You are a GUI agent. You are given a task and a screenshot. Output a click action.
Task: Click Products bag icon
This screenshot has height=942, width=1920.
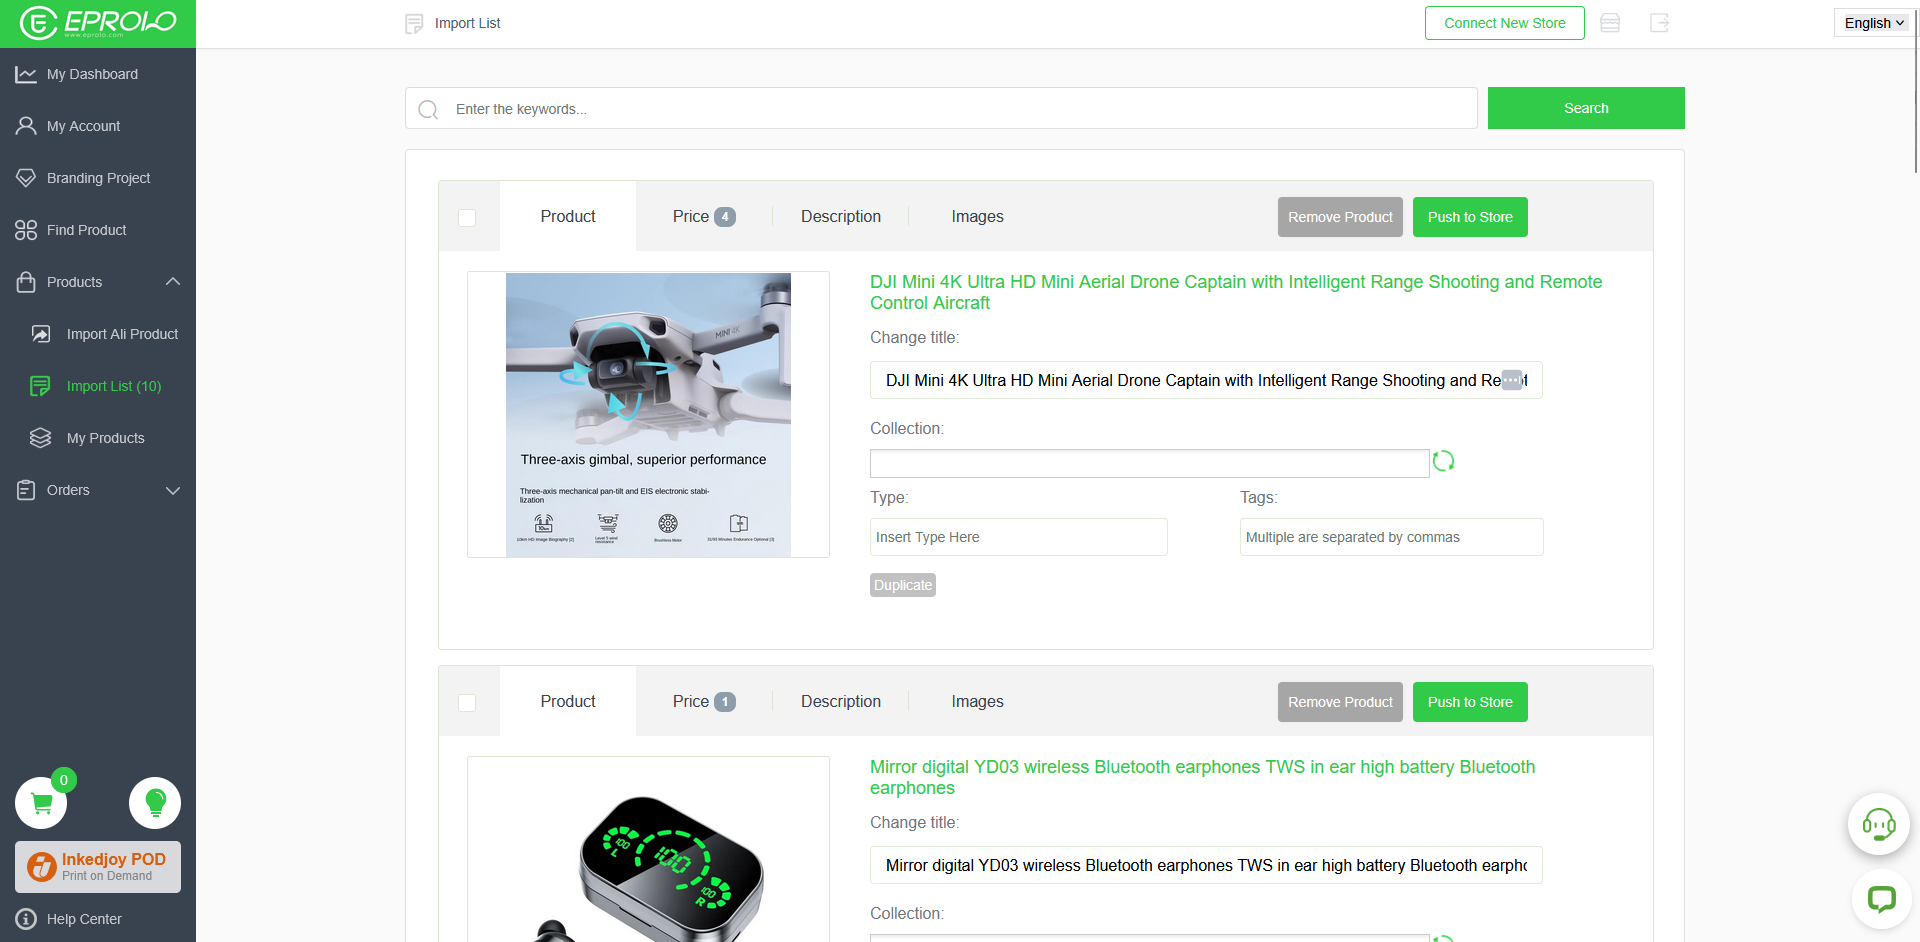tap(26, 282)
